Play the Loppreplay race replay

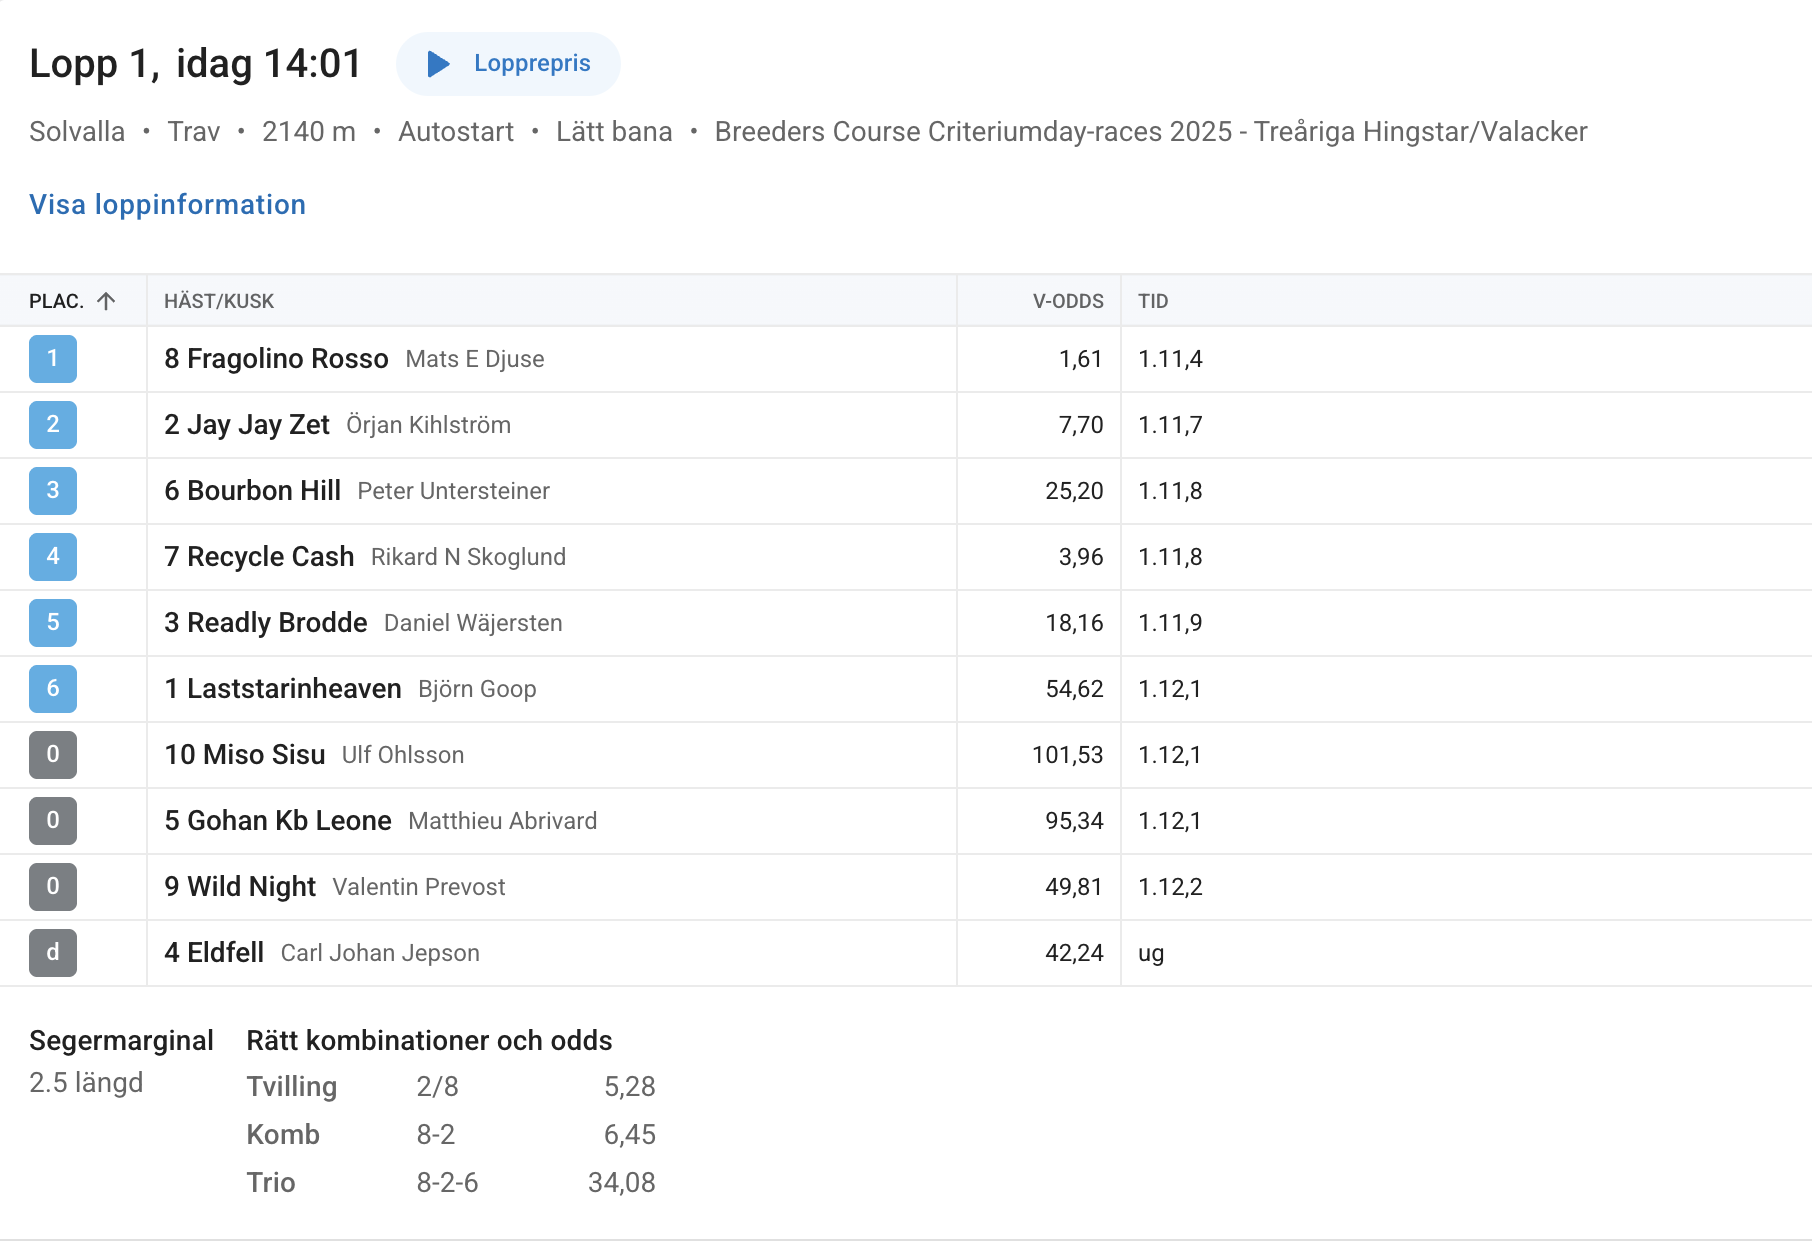[x=508, y=64]
